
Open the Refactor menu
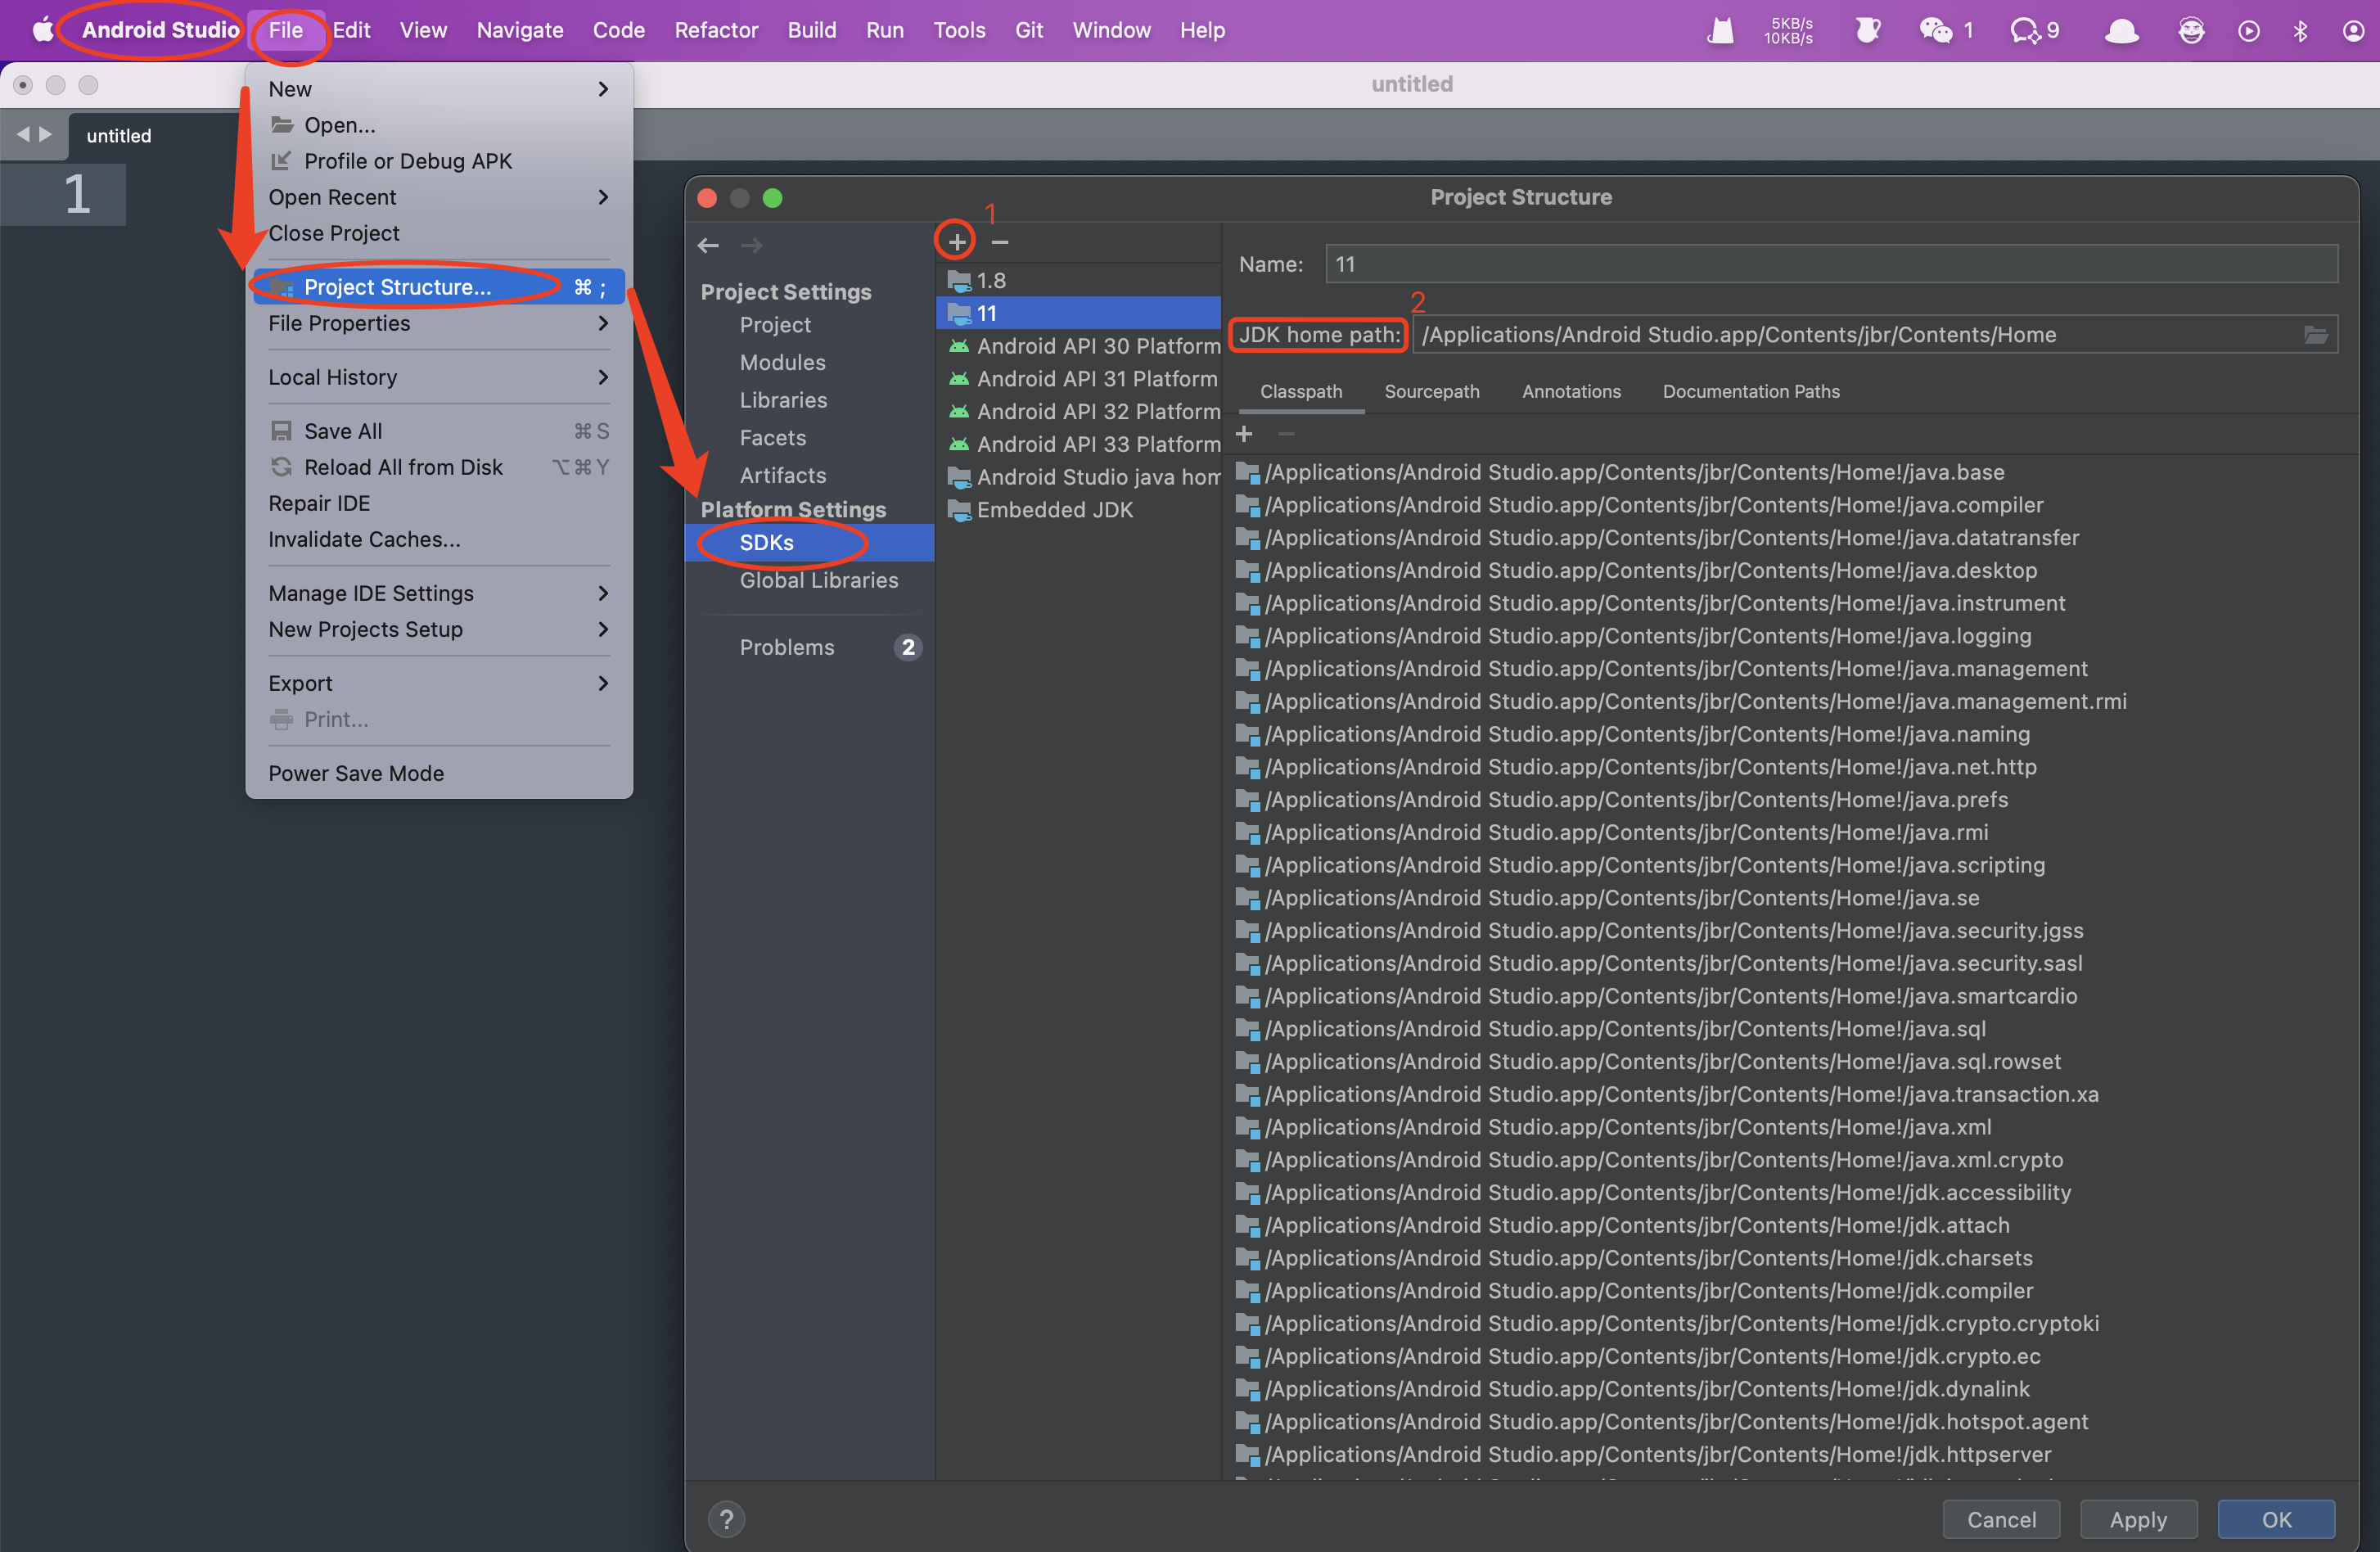coord(716,30)
